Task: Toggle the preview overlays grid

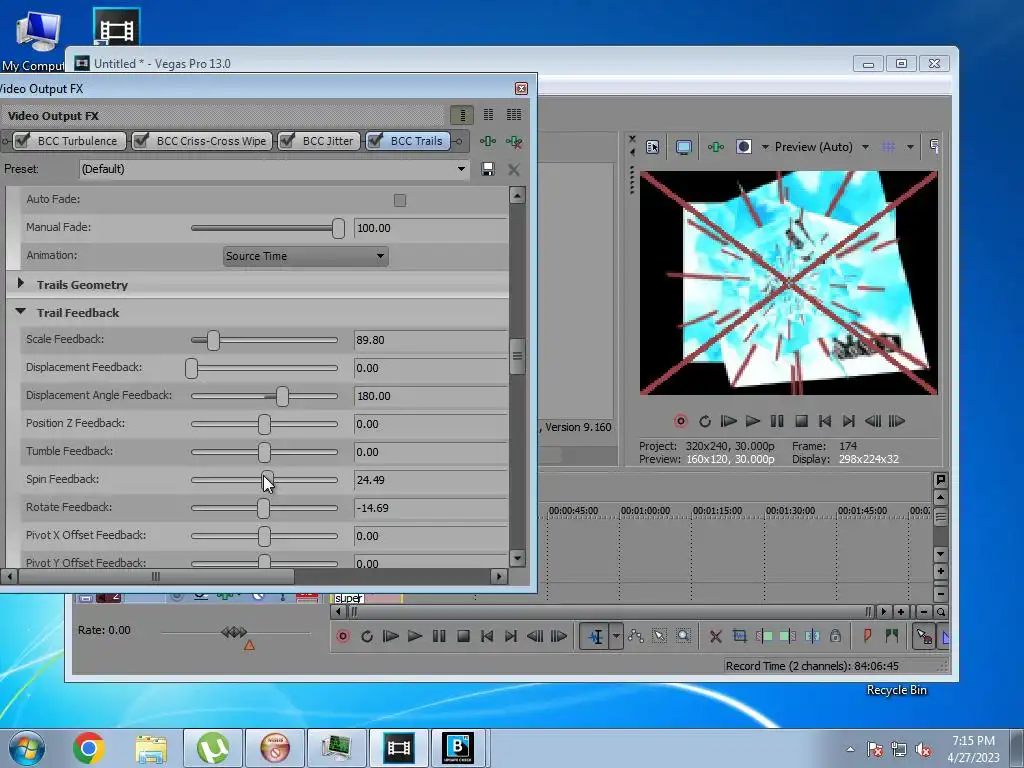Action: (889, 147)
